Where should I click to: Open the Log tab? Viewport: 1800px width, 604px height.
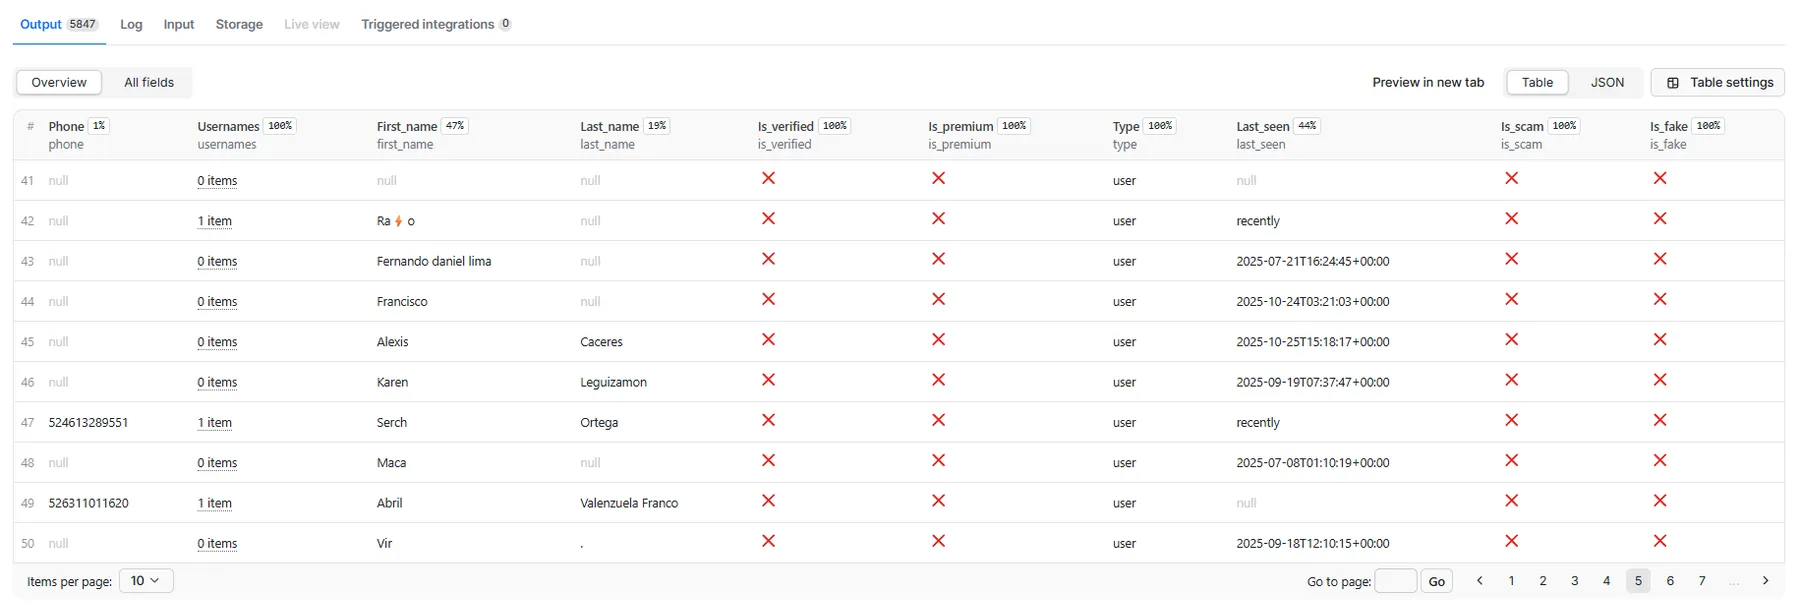131,24
